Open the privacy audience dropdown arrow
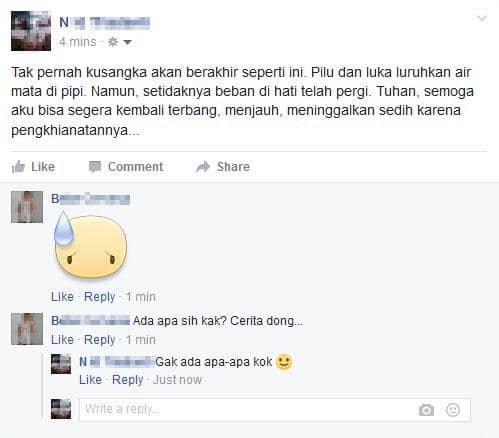 127,42
